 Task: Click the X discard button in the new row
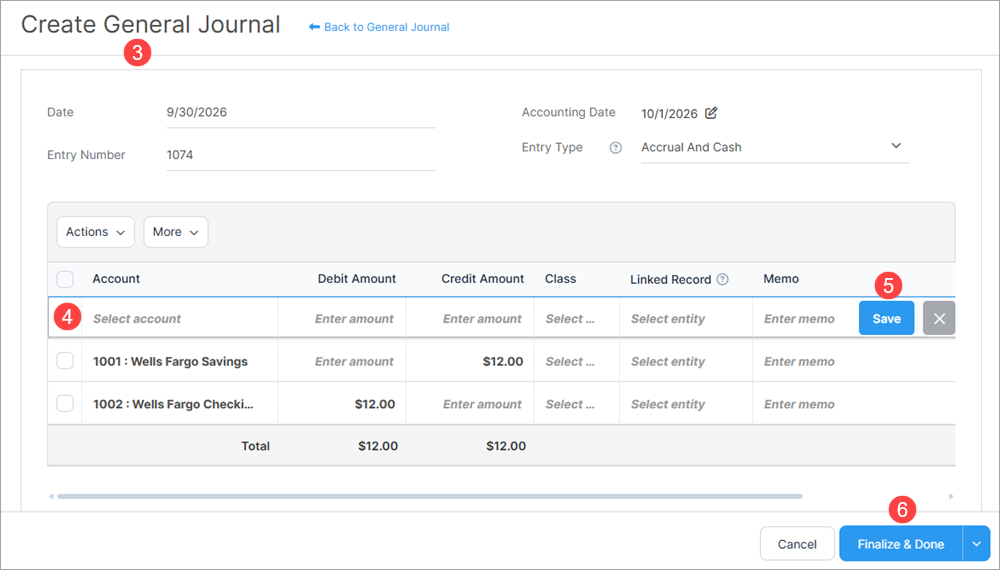pos(939,318)
